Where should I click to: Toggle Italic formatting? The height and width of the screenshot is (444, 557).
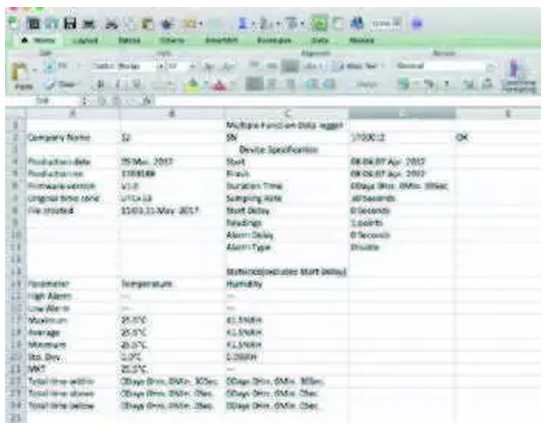coord(118,85)
